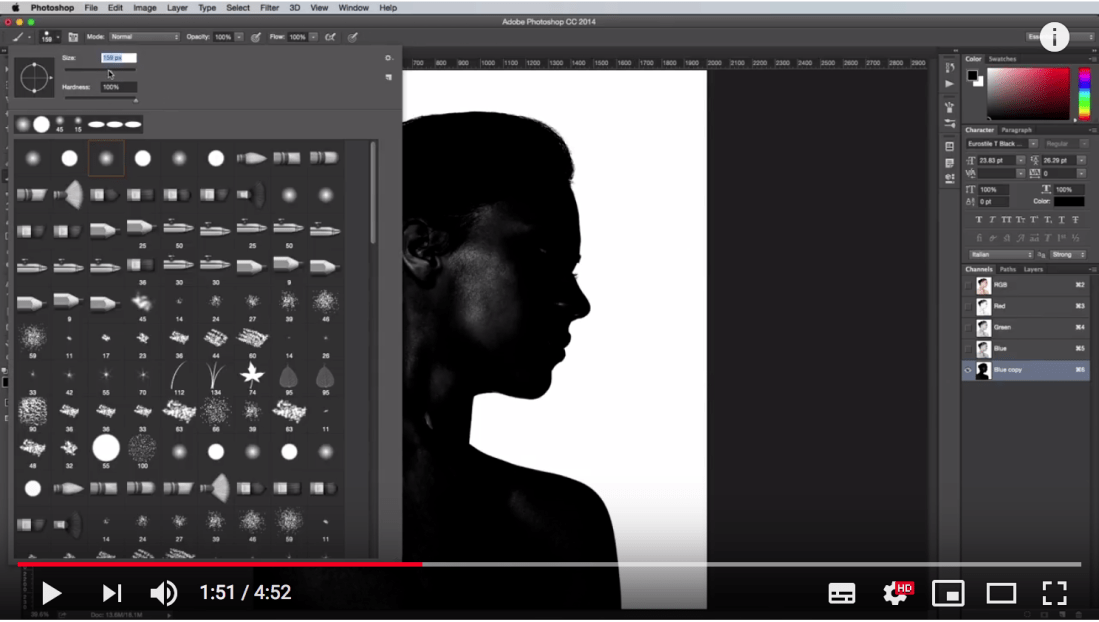The height and width of the screenshot is (622, 1099).
Task: Play the video
Action: click(x=51, y=593)
